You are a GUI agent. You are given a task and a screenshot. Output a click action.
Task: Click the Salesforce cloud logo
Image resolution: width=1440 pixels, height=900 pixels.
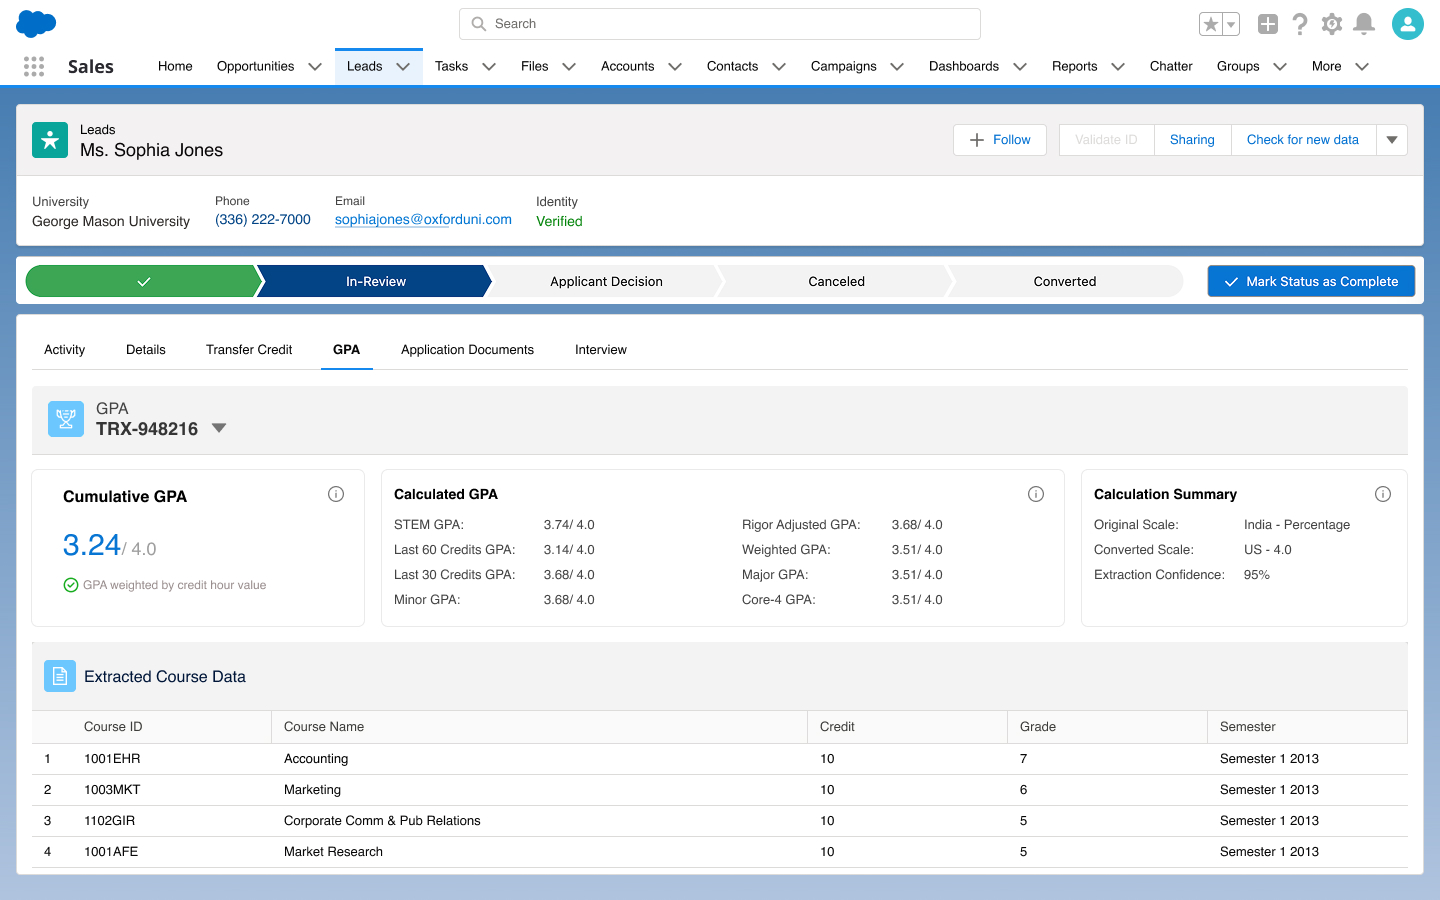[35, 22]
